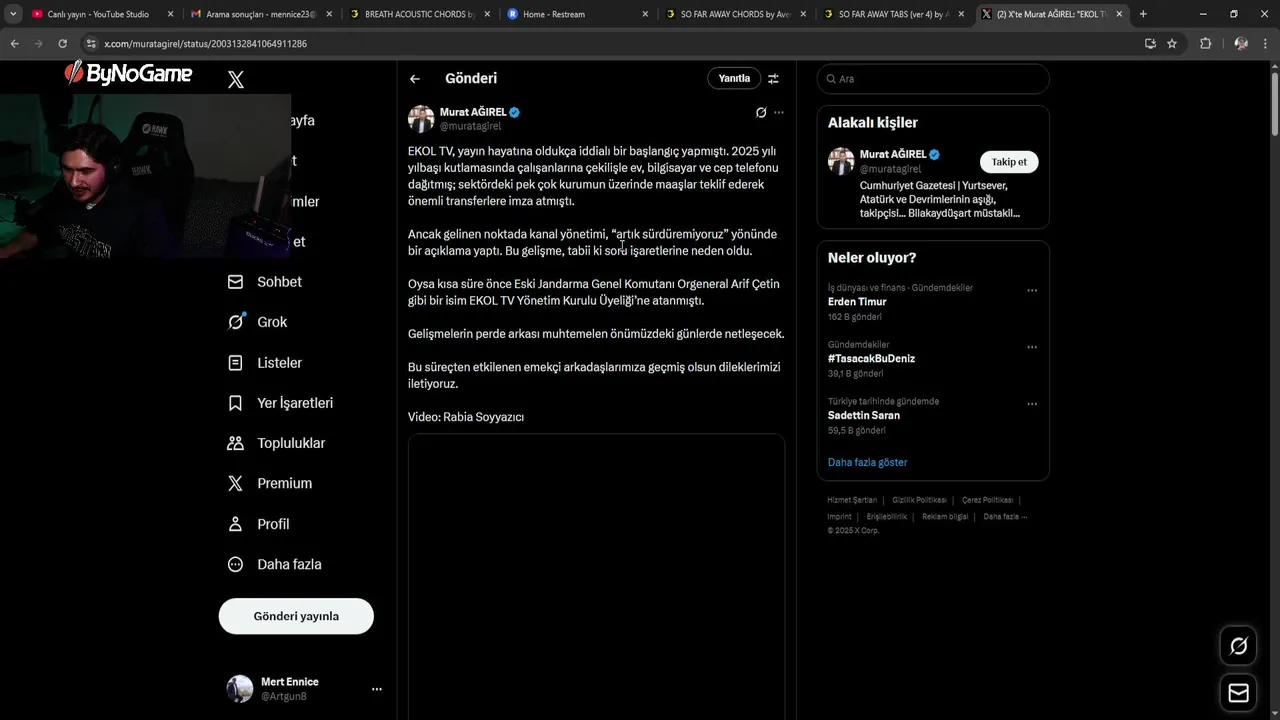The image size is (1280, 720).
Task: Open the X logo home icon
Action: click(x=236, y=80)
